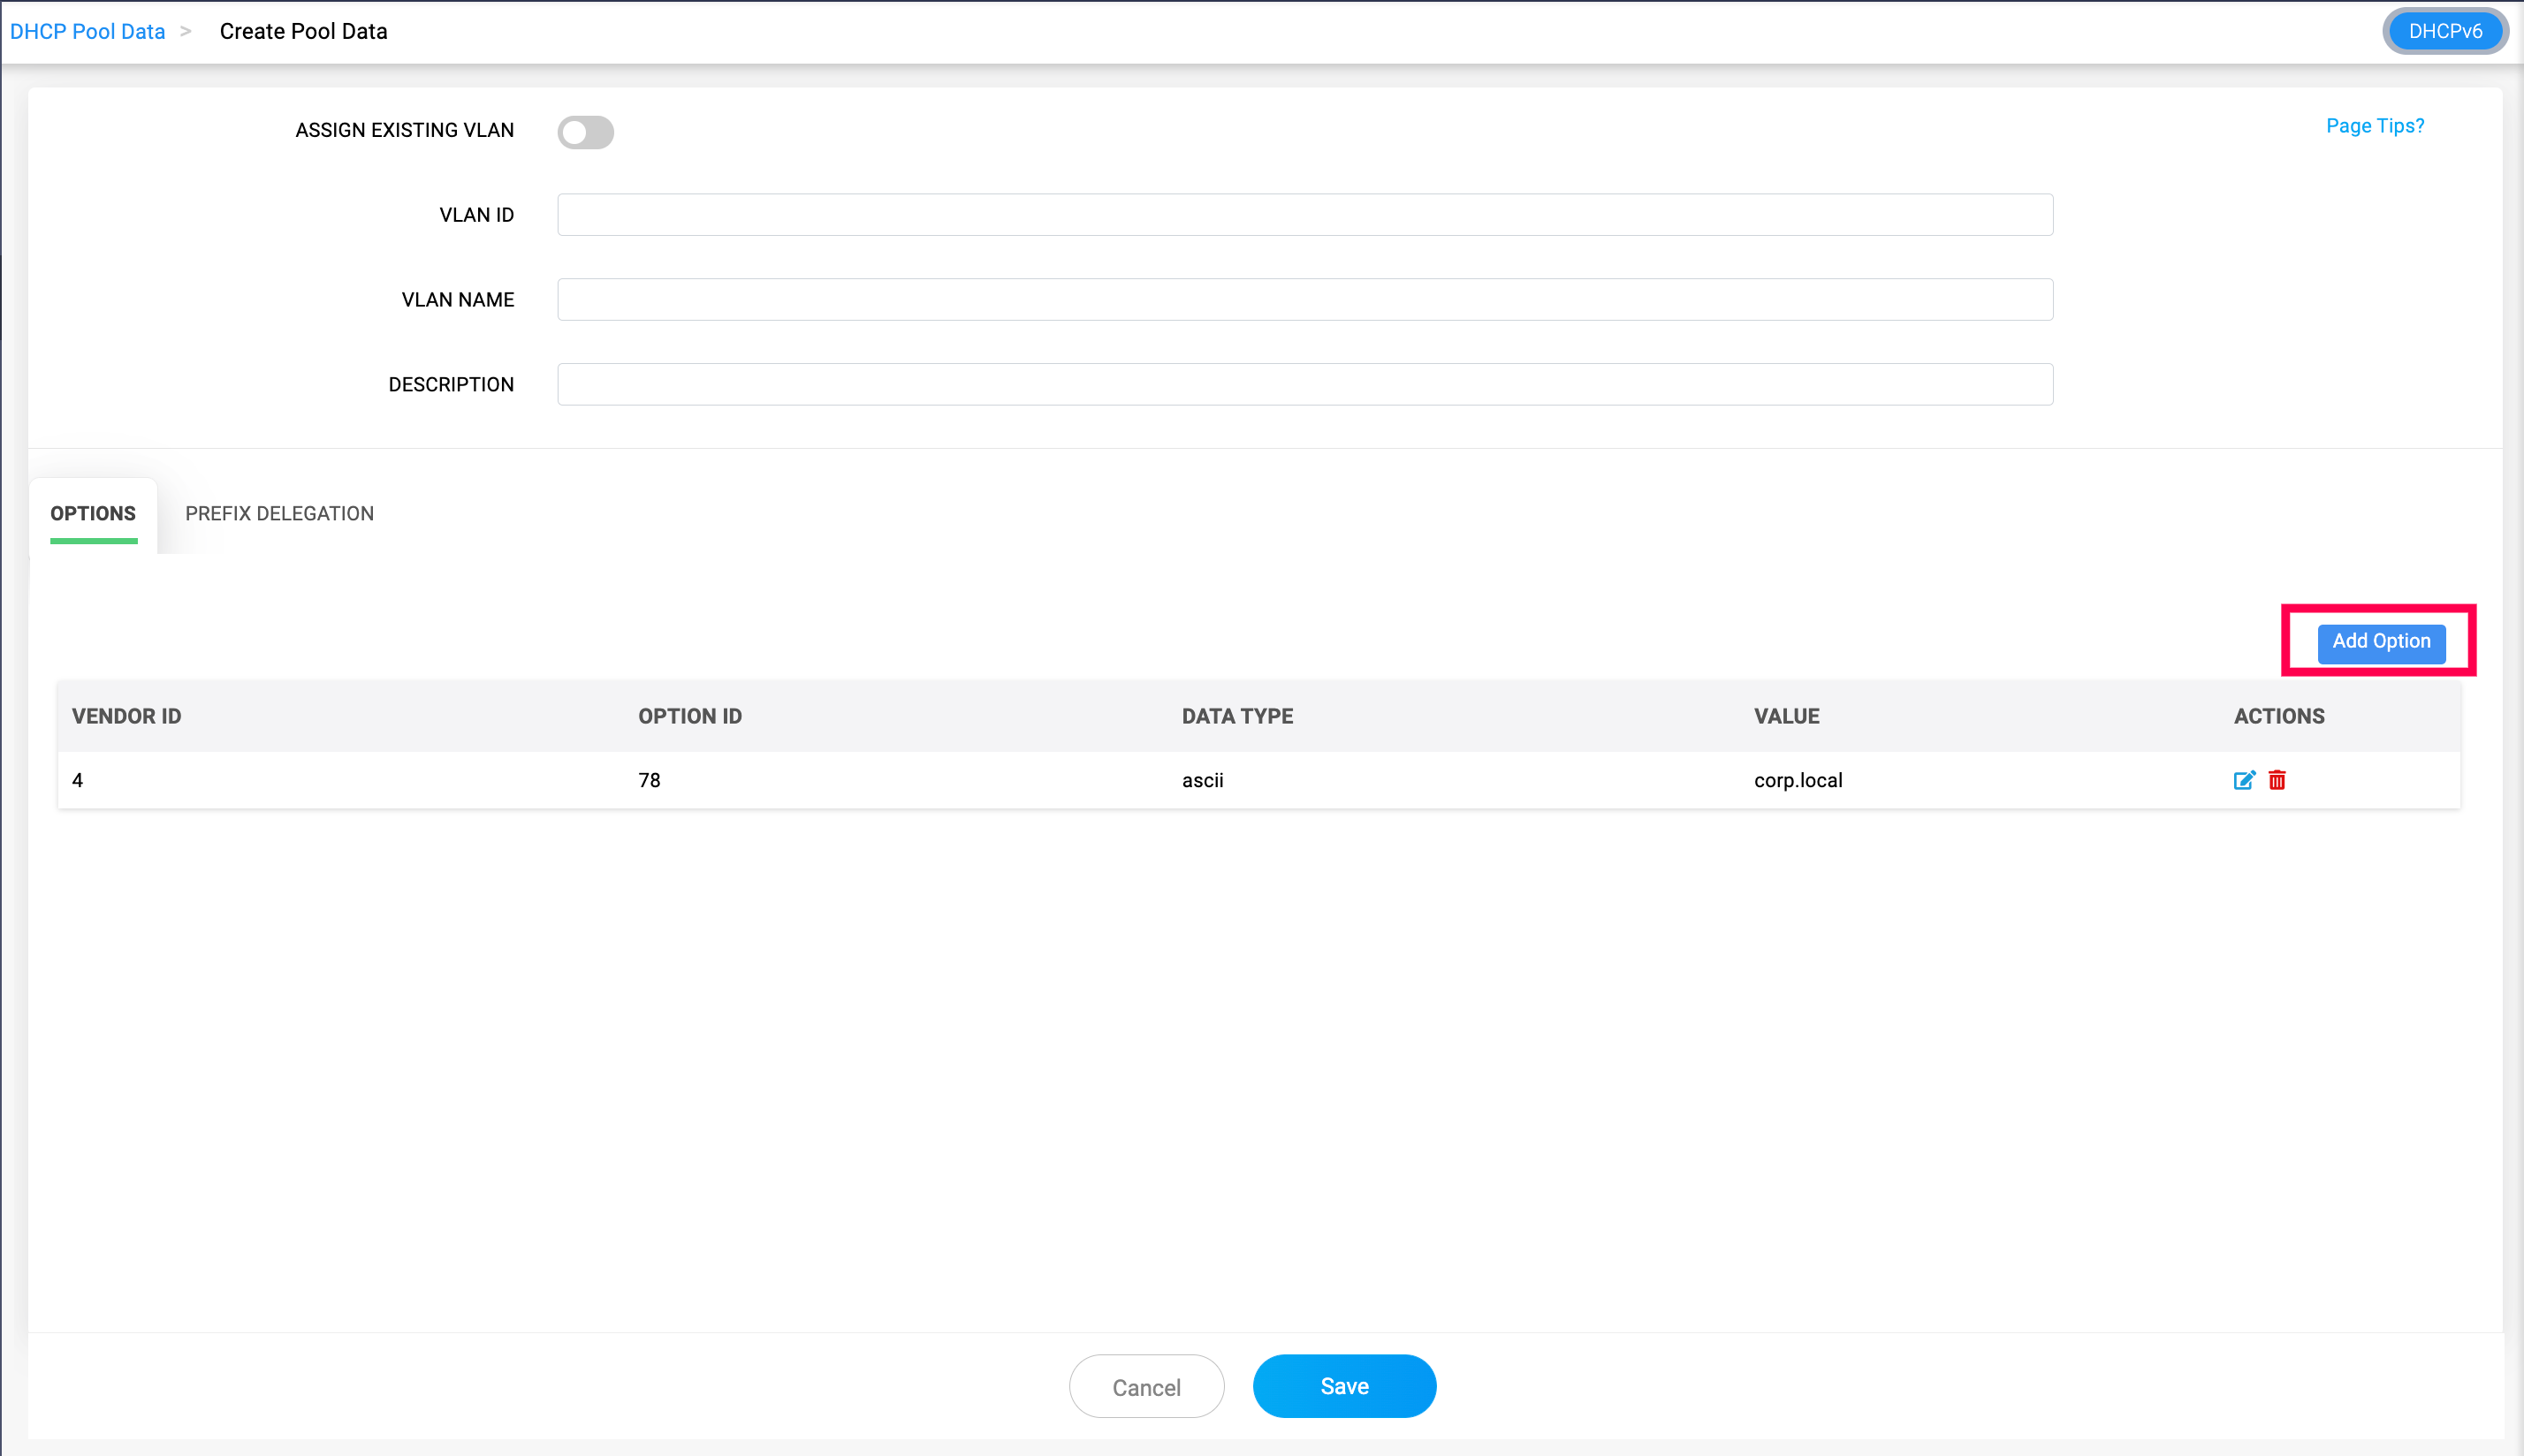Toggle Assign Existing VLAN switch
The image size is (2524, 1456).
click(585, 132)
